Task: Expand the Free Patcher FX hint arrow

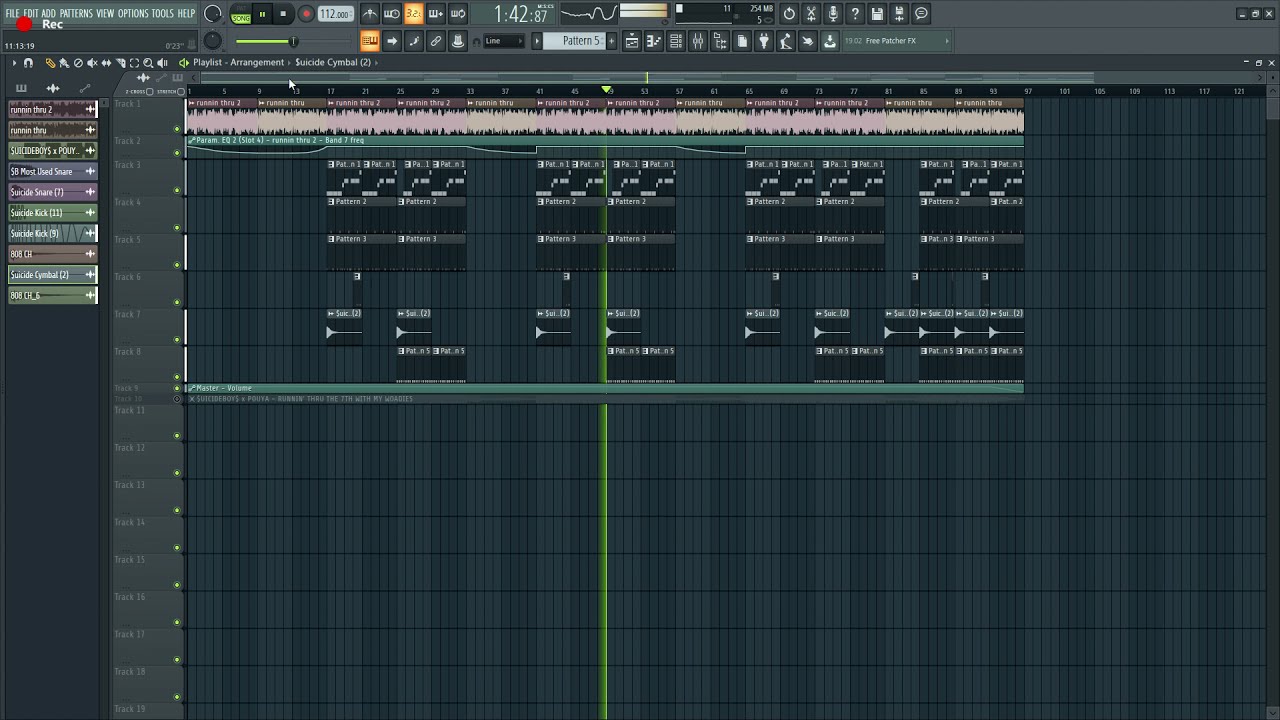Action: pos(947,41)
